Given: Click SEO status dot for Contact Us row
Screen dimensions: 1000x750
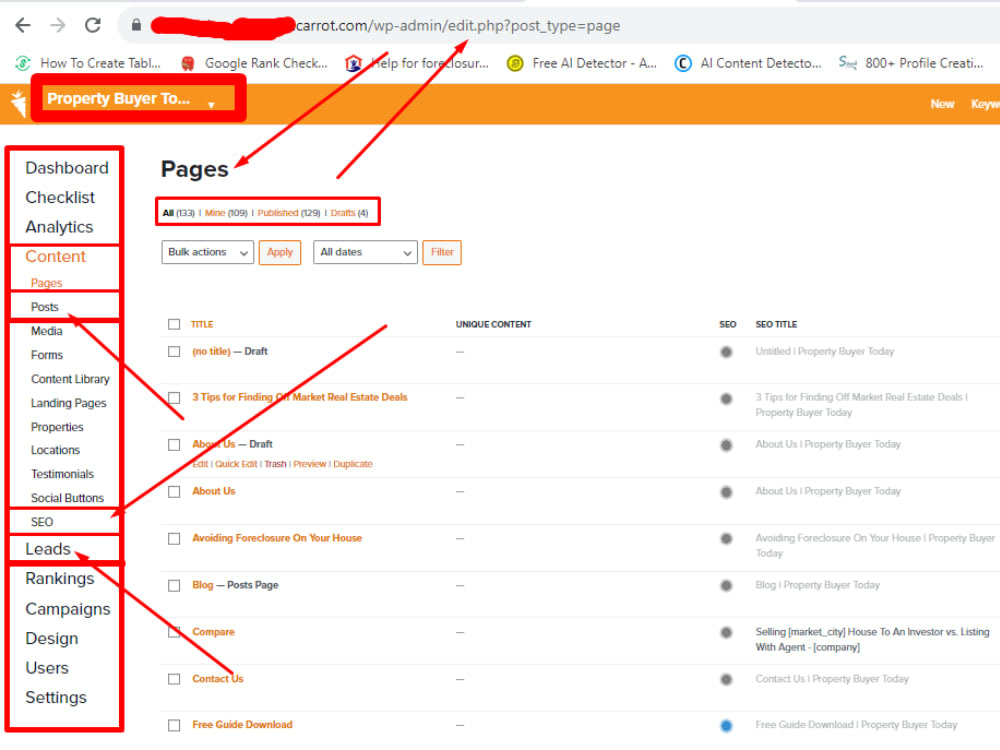Looking at the screenshot, I should (x=726, y=679).
